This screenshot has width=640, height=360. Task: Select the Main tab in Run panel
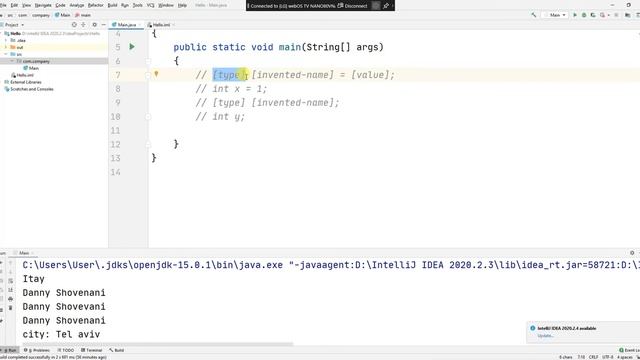point(24,253)
